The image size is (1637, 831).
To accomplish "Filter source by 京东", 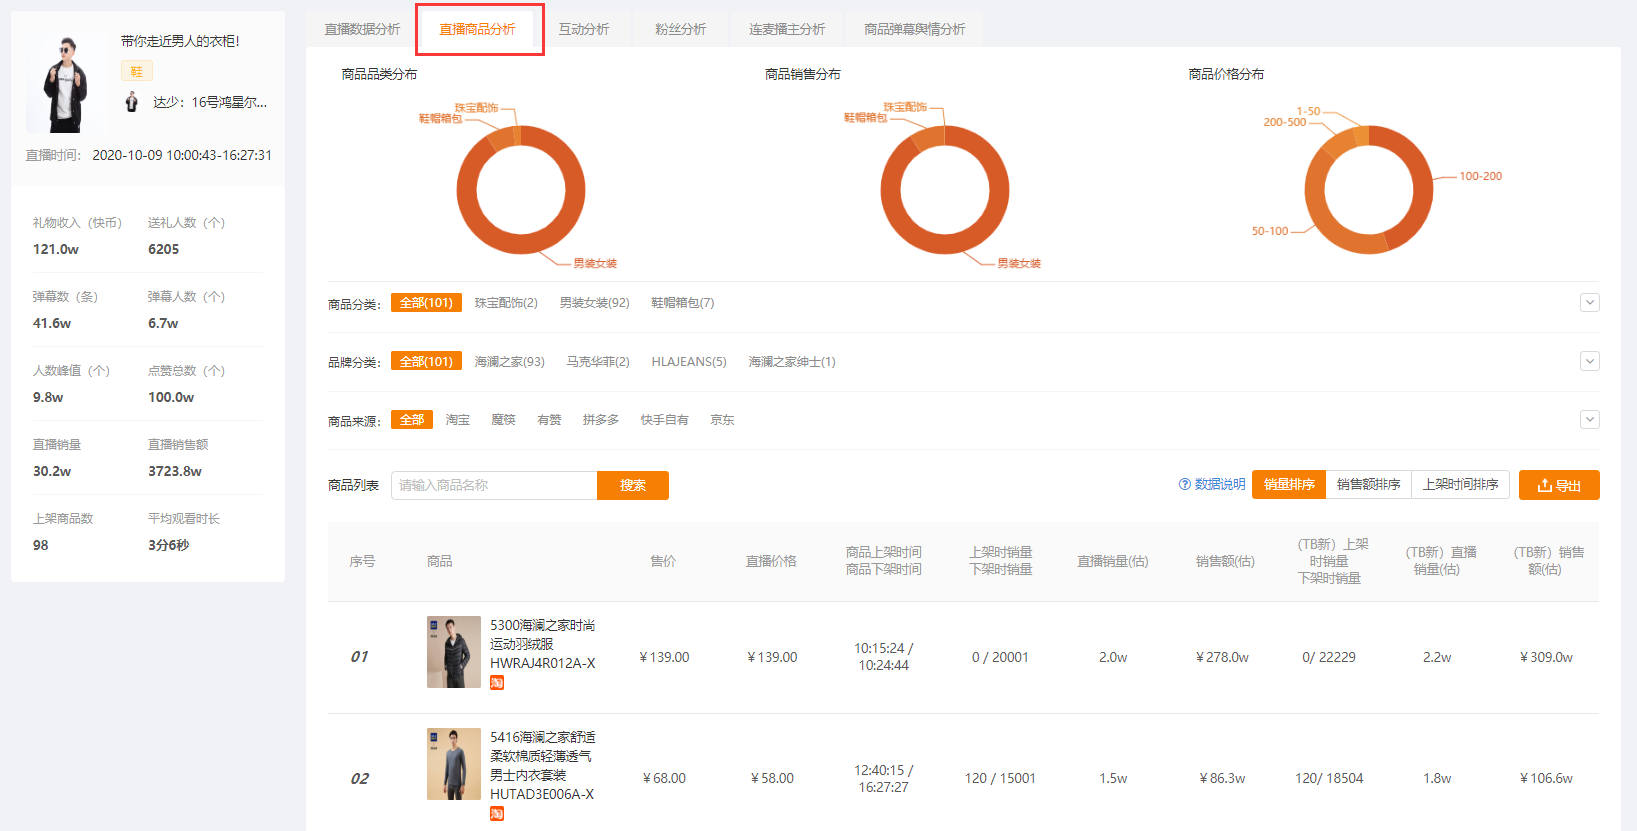I will [x=722, y=420].
